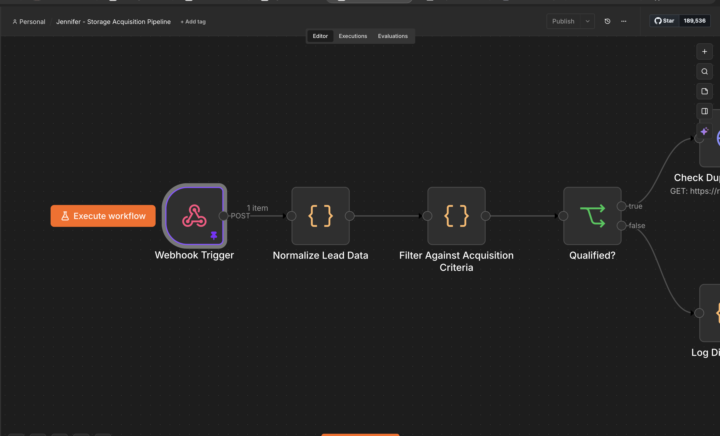The width and height of the screenshot is (720, 436).
Task: Click the Publish button
Action: click(x=563, y=21)
